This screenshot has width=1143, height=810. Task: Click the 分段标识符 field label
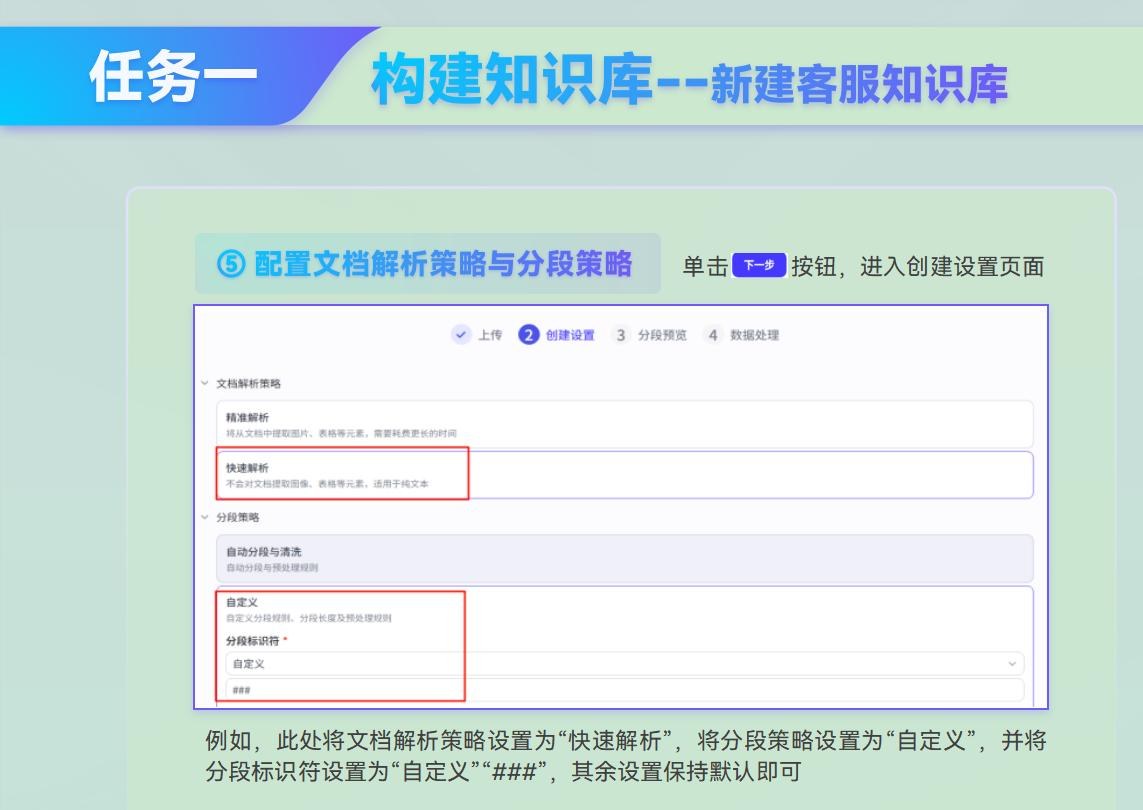tap(252, 641)
